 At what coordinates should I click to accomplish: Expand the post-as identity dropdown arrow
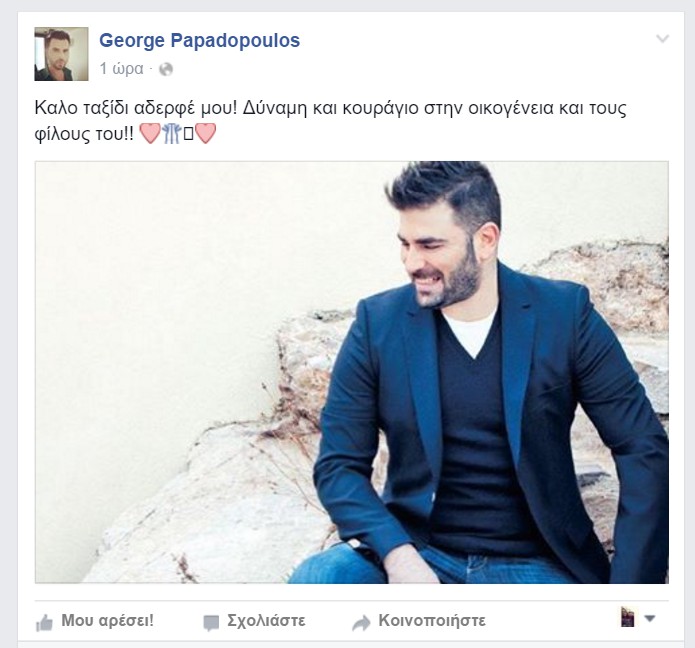[649, 618]
